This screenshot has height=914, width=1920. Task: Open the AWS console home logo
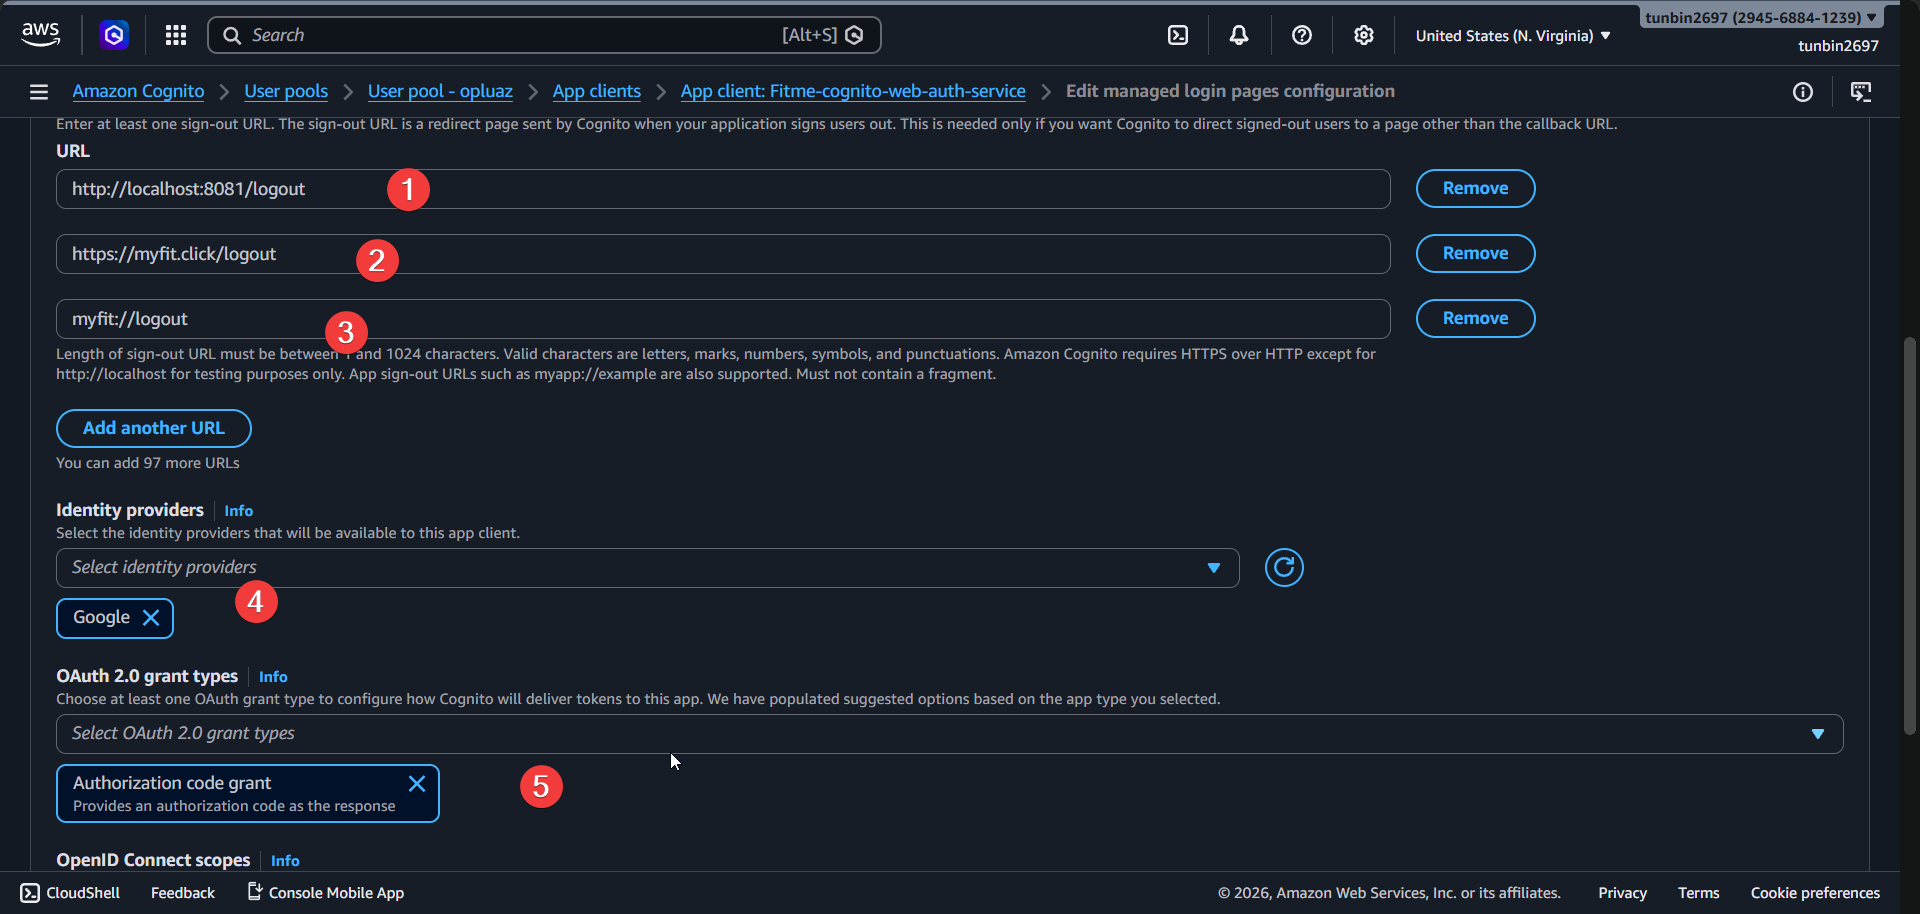click(x=40, y=33)
